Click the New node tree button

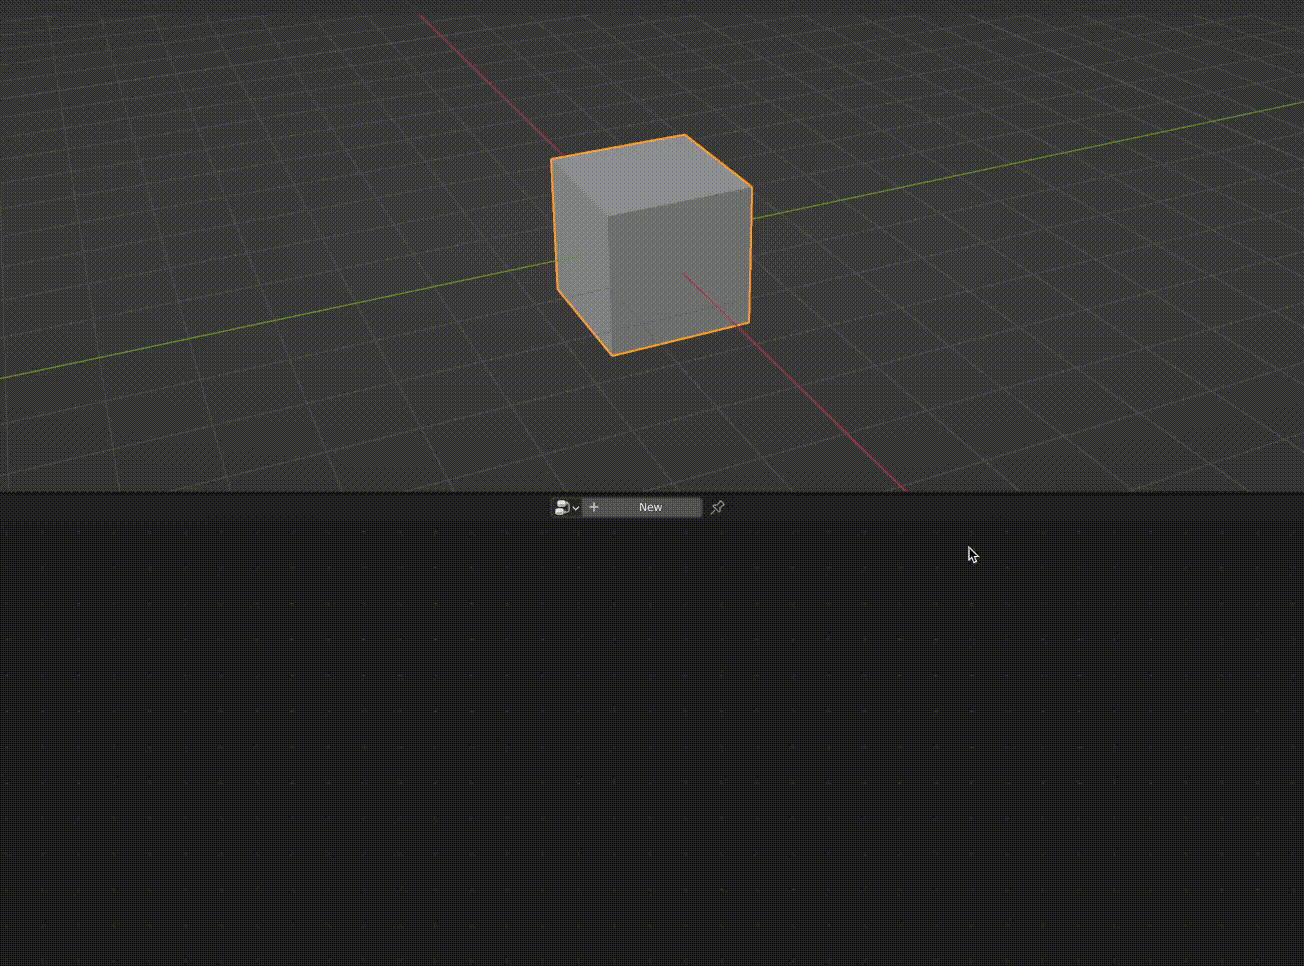[642, 508]
